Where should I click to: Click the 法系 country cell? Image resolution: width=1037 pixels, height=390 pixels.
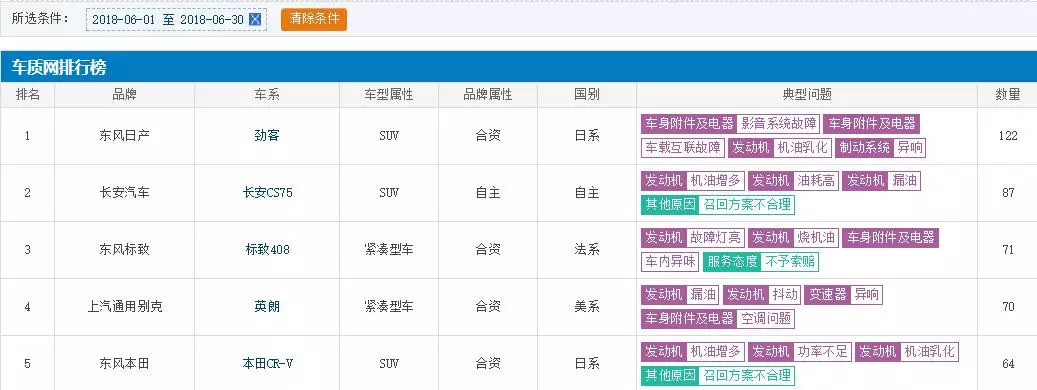tap(587, 250)
